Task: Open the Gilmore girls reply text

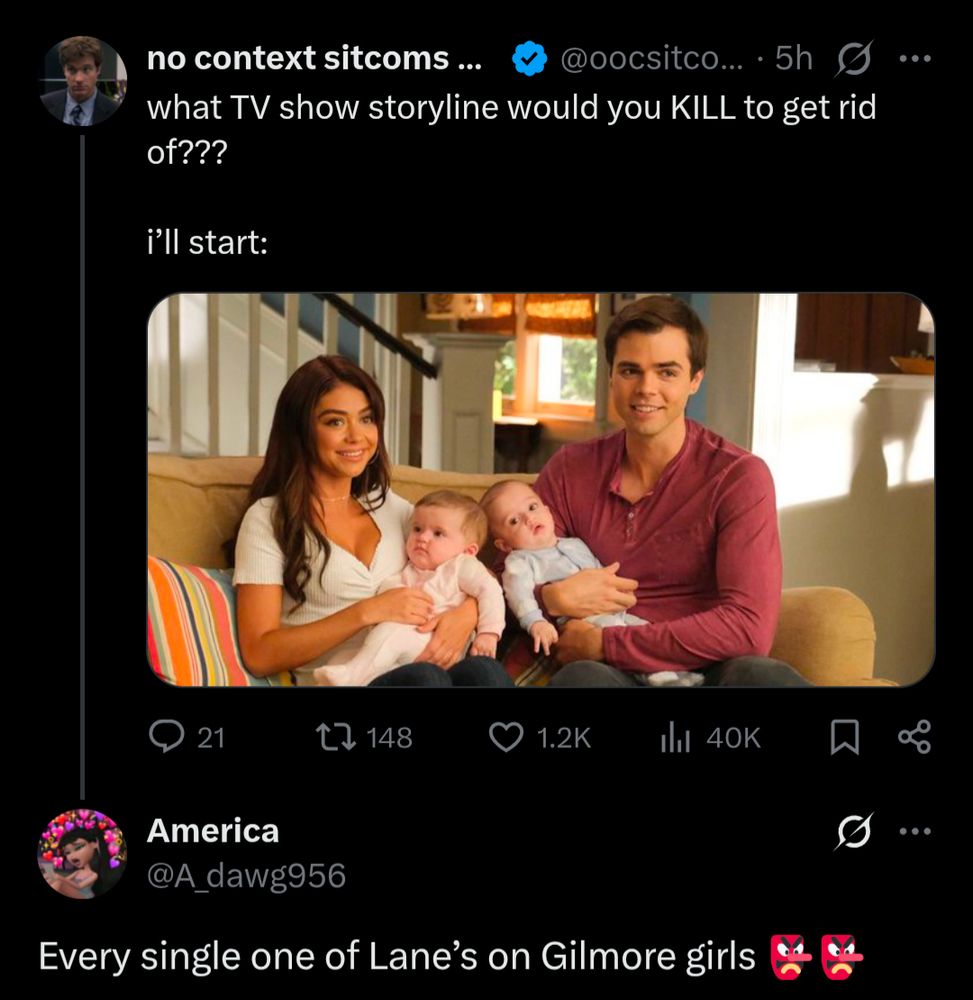Action: point(396,956)
